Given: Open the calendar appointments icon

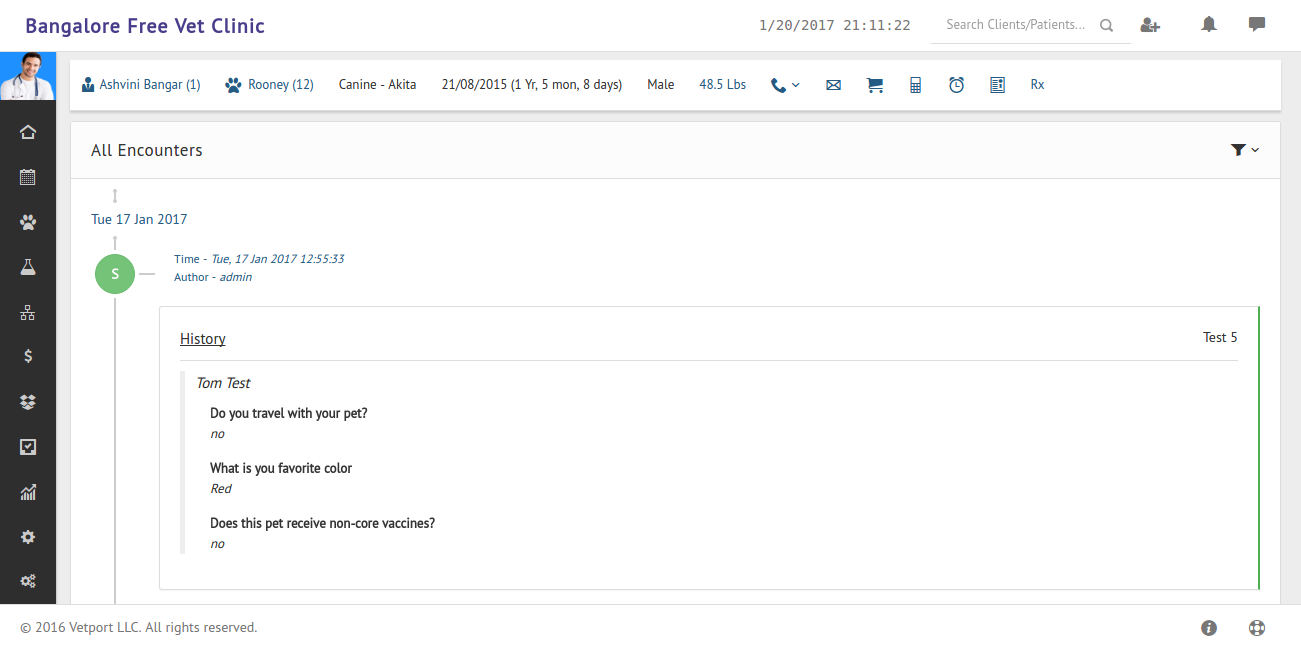Looking at the screenshot, I should click(x=28, y=177).
